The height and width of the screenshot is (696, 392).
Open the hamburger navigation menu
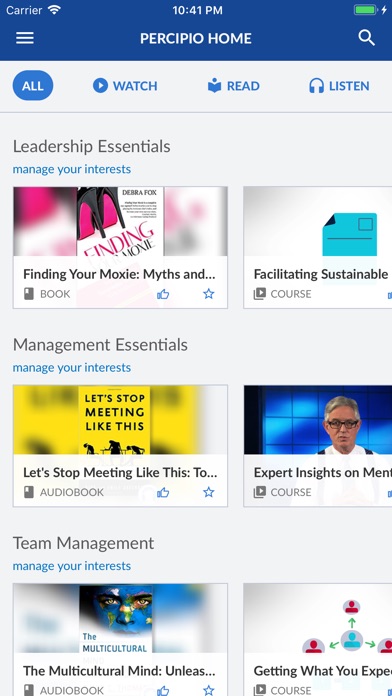pos(25,38)
